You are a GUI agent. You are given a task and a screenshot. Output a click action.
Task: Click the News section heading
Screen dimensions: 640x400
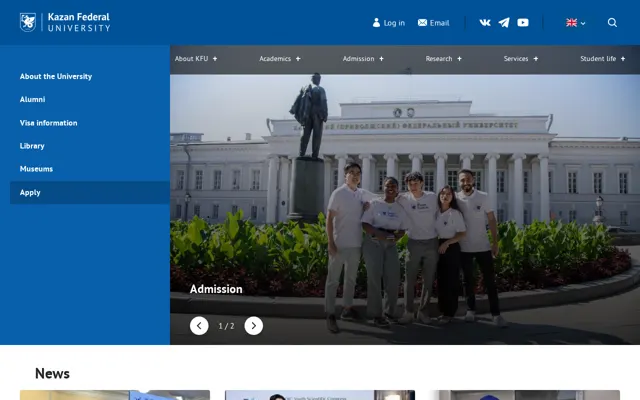point(52,373)
